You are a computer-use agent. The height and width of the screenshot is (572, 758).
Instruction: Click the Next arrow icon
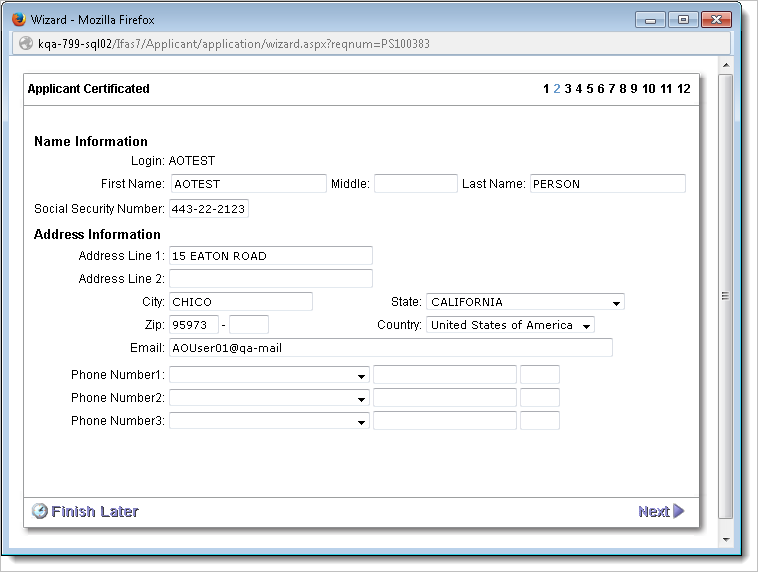tap(679, 511)
